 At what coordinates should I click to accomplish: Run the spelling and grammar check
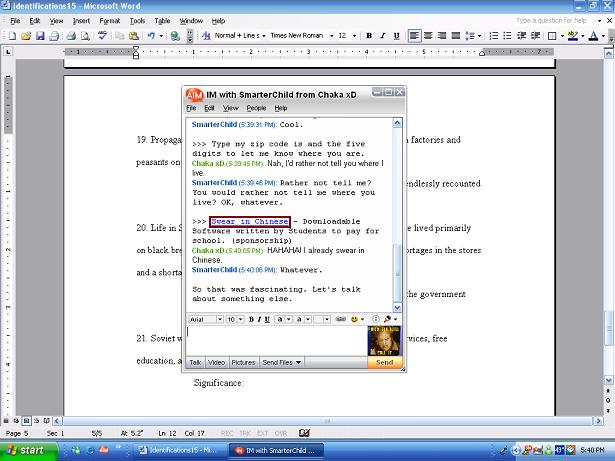click(x=102, y=36)
